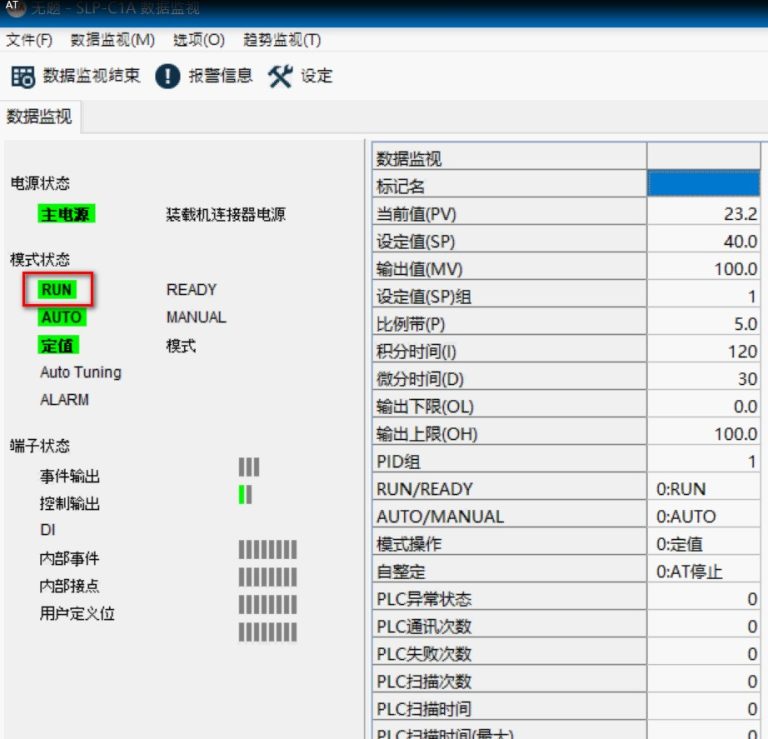Click the MANUAL mode label
This screenshot has width=768, height=739.
click(196, 317)
